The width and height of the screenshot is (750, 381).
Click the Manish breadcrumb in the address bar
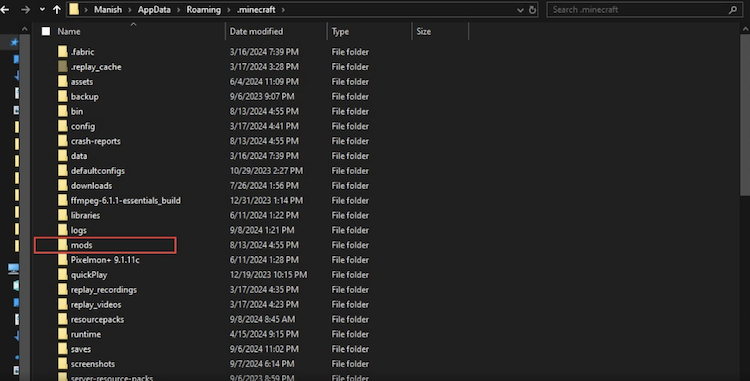(x=108, y=10)
